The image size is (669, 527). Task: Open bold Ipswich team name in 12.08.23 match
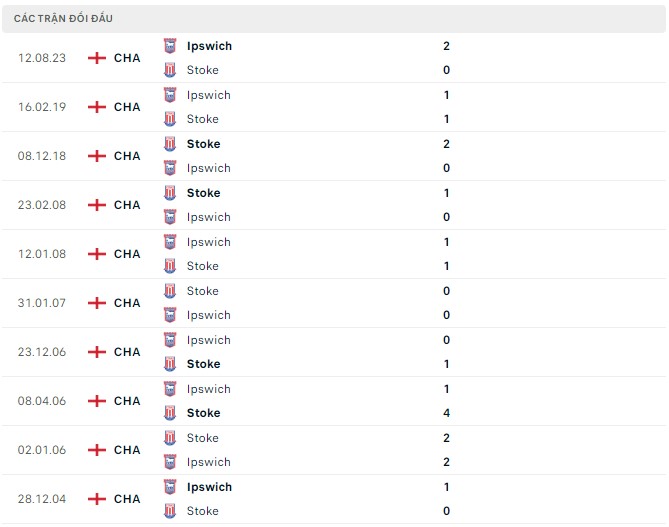(209, 46)
